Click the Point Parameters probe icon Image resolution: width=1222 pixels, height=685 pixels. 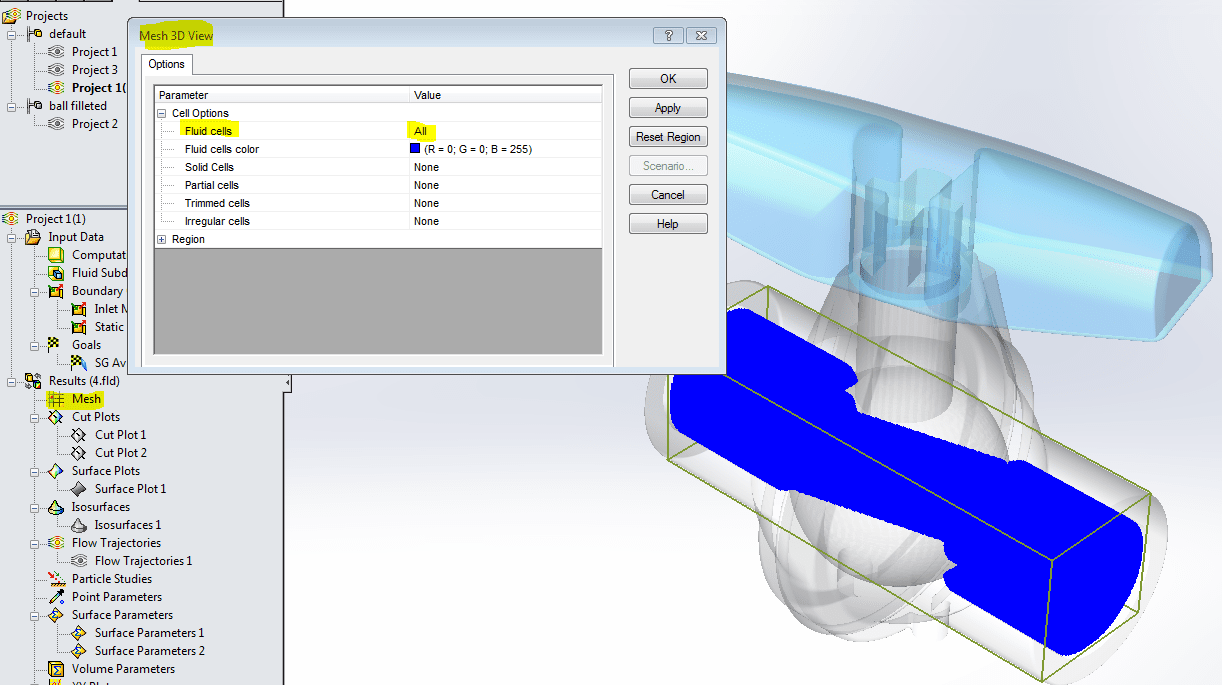click(x=56, y=597)
